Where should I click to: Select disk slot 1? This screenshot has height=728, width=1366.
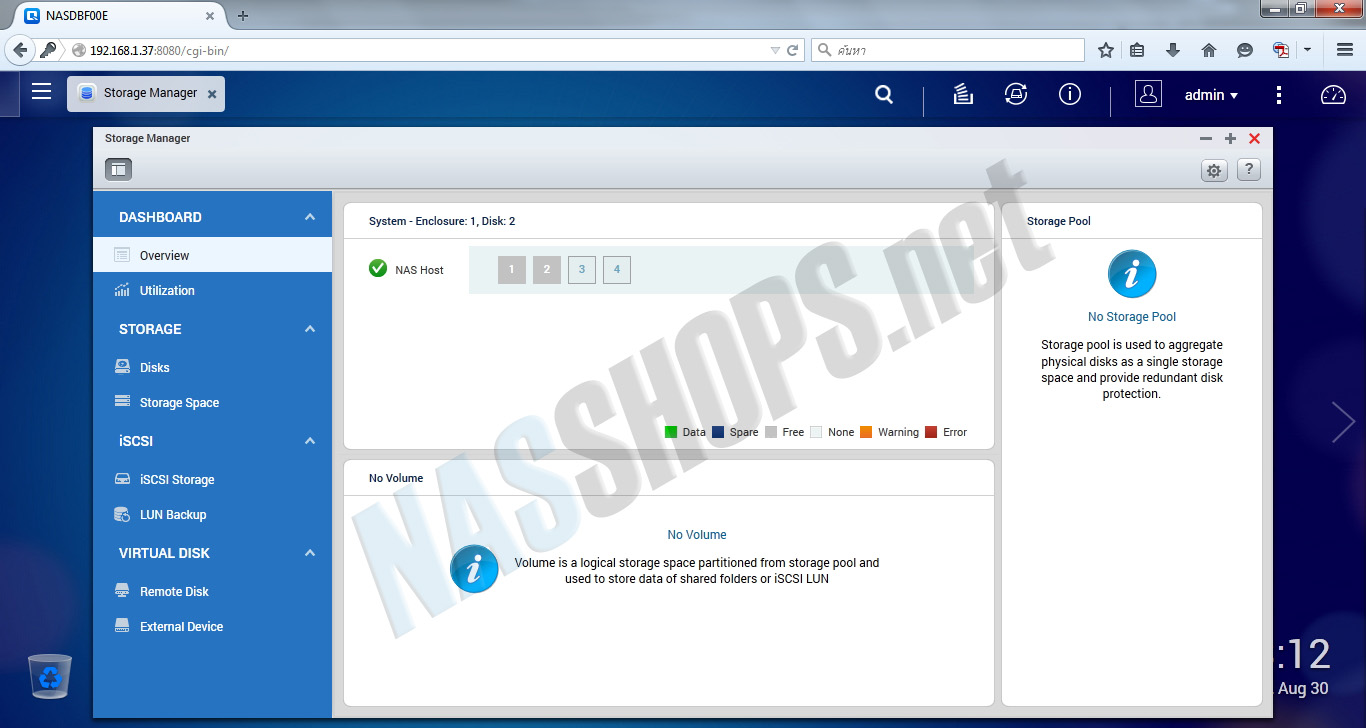coord(511,269)
